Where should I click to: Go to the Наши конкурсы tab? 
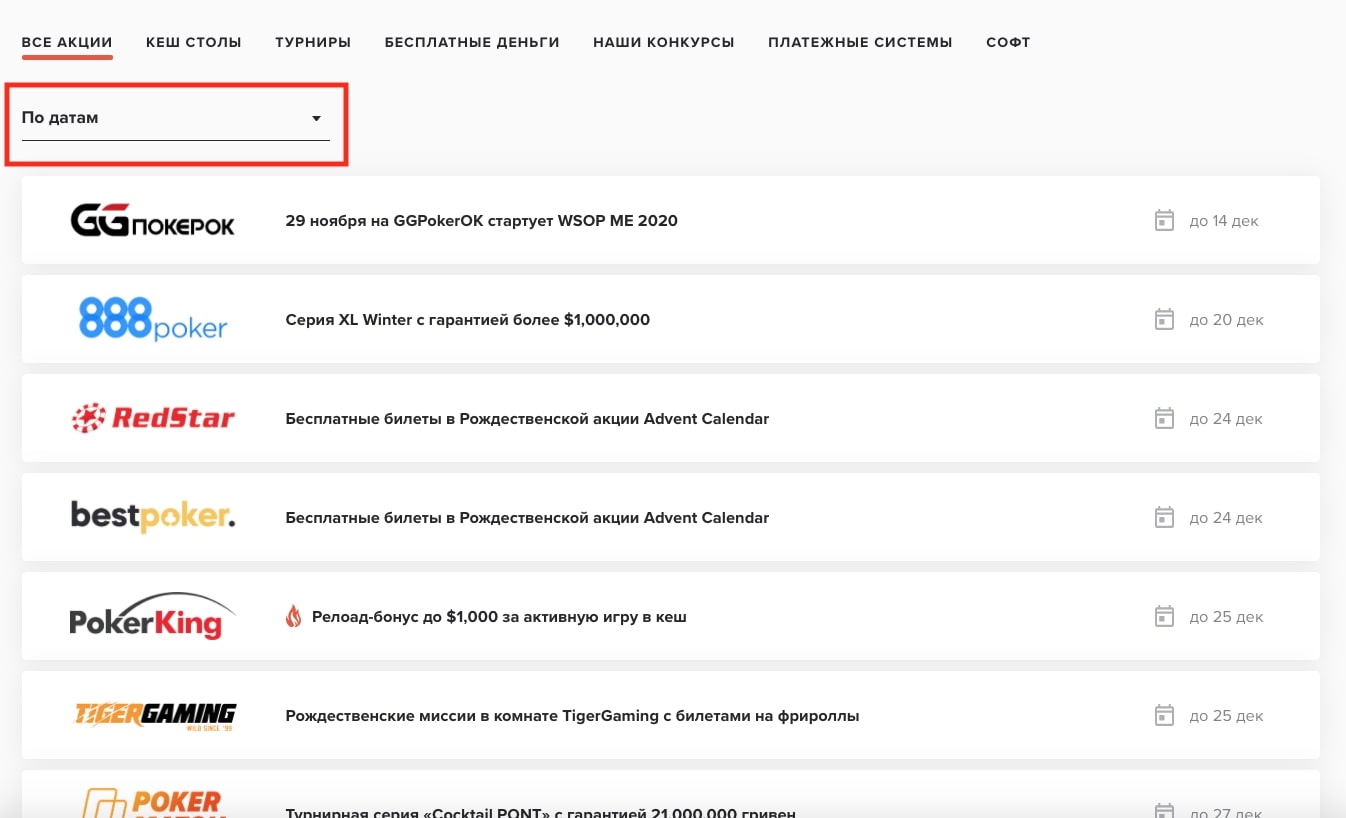(x=664, y=42)
